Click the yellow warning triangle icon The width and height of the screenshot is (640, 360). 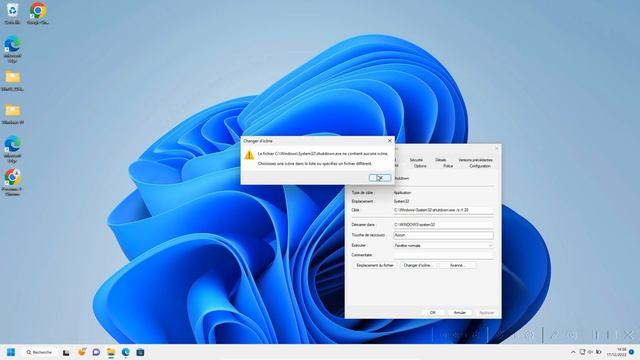click(x=249, y=155)
